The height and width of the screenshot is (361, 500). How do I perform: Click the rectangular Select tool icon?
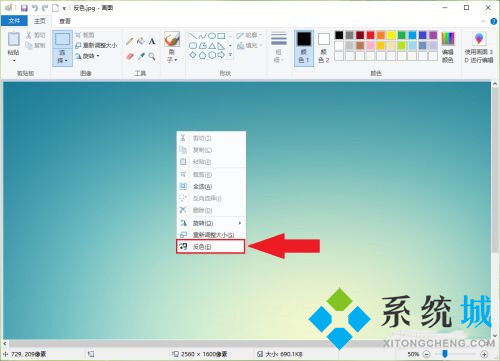tap(62, 39)
